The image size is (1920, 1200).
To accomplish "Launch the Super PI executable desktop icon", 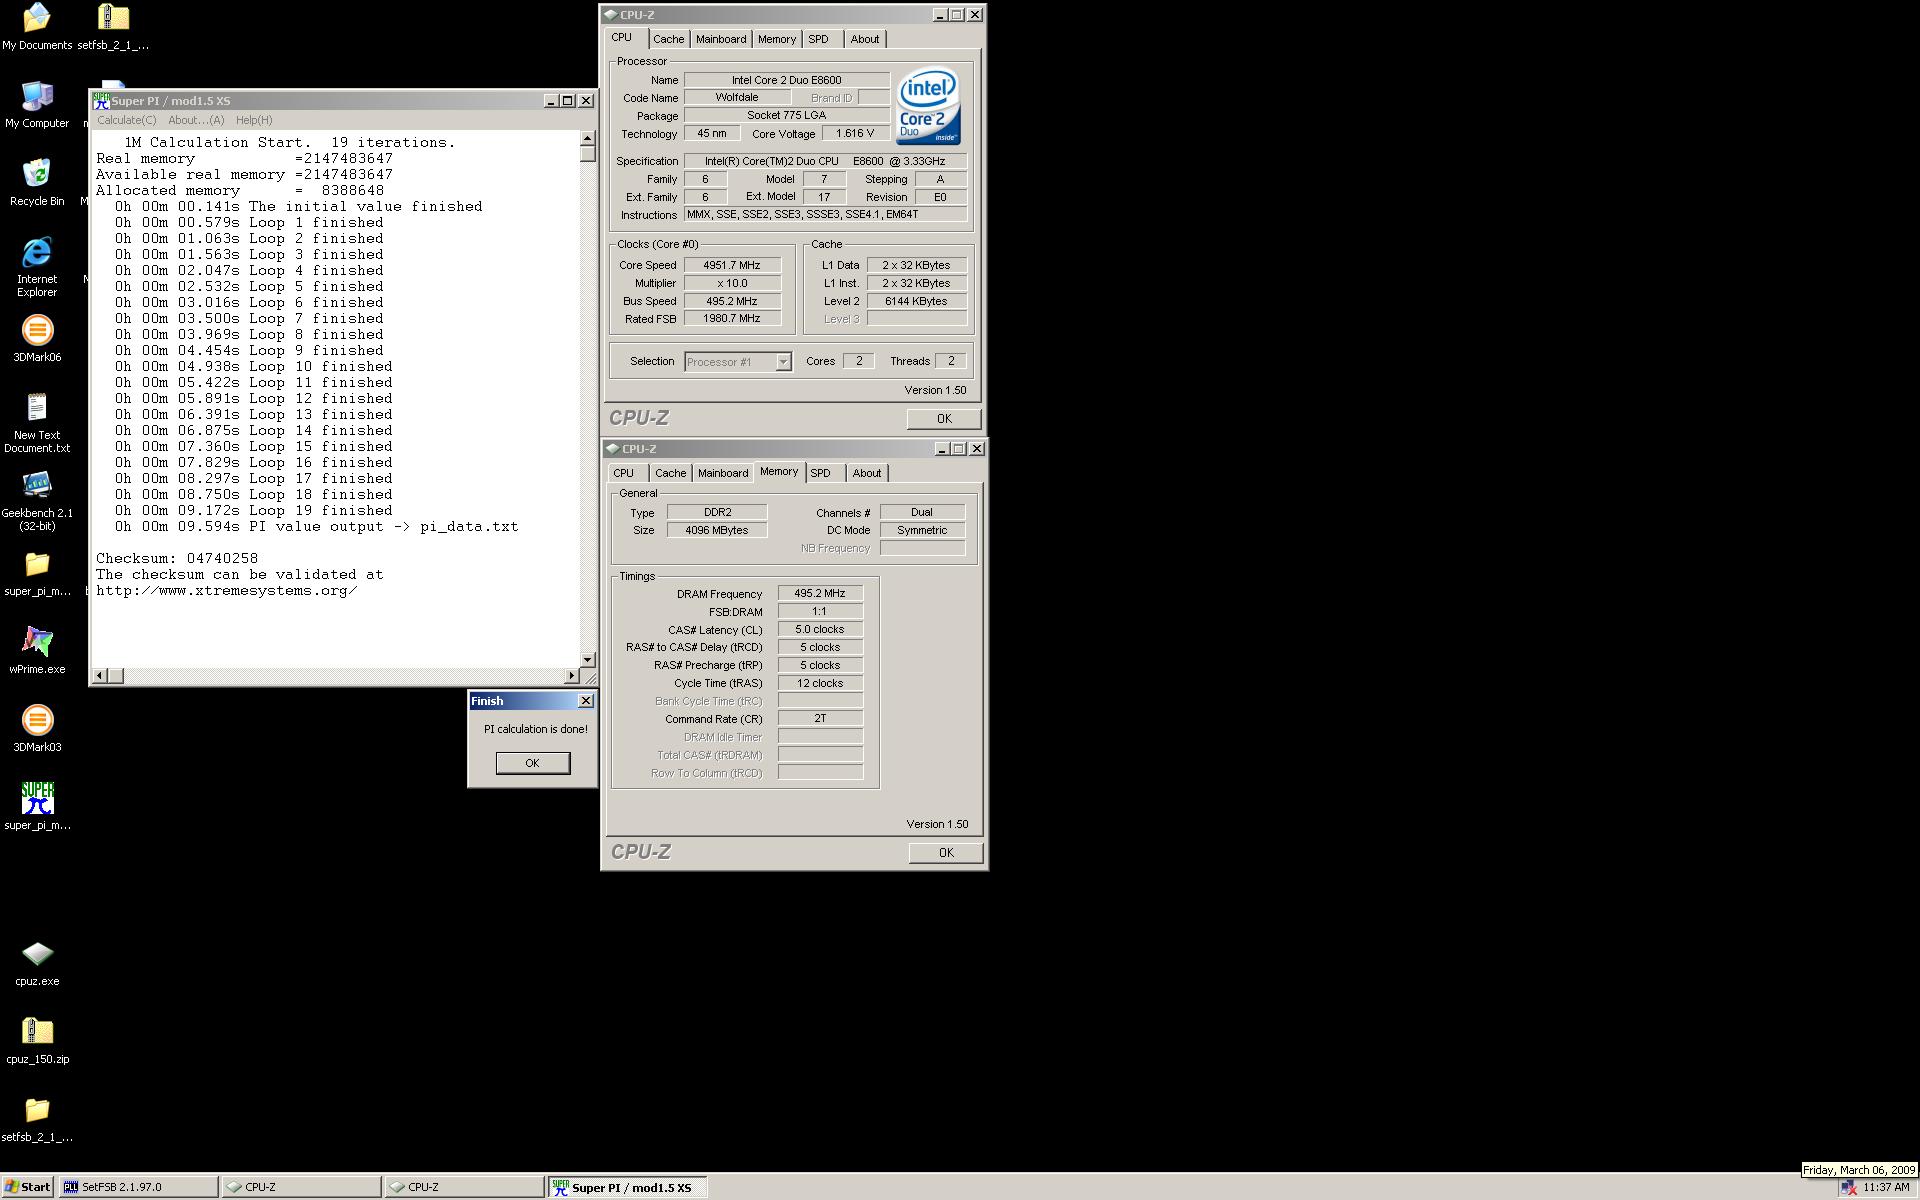I will pyautogui.click(x=37, y=807).
